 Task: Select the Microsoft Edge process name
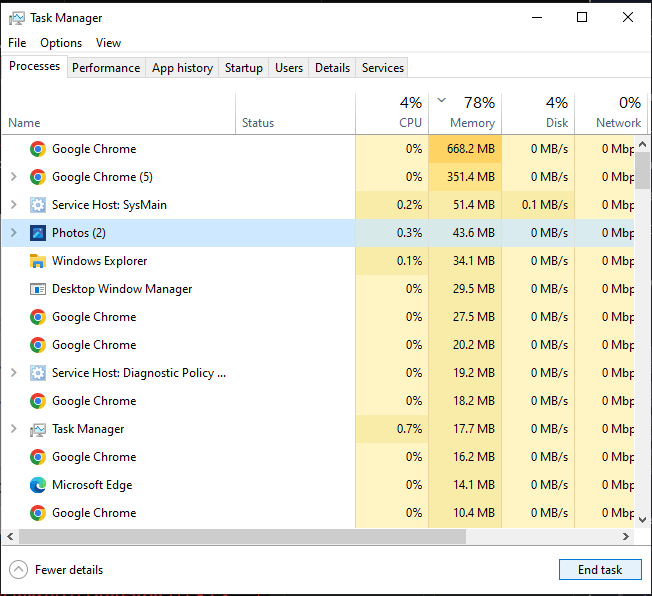(x=92, y=485)
